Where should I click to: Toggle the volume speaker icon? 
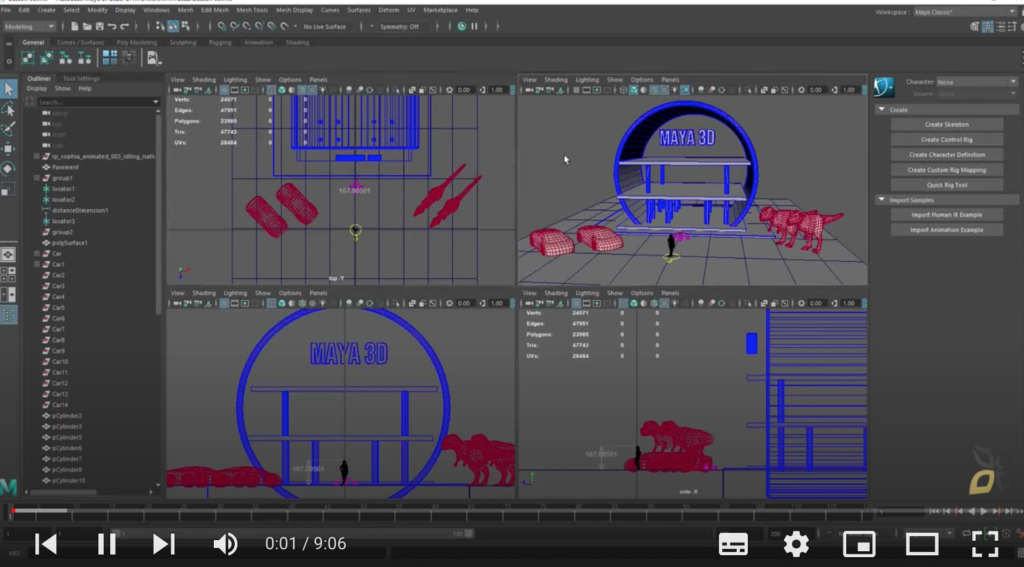click(225, 544)
